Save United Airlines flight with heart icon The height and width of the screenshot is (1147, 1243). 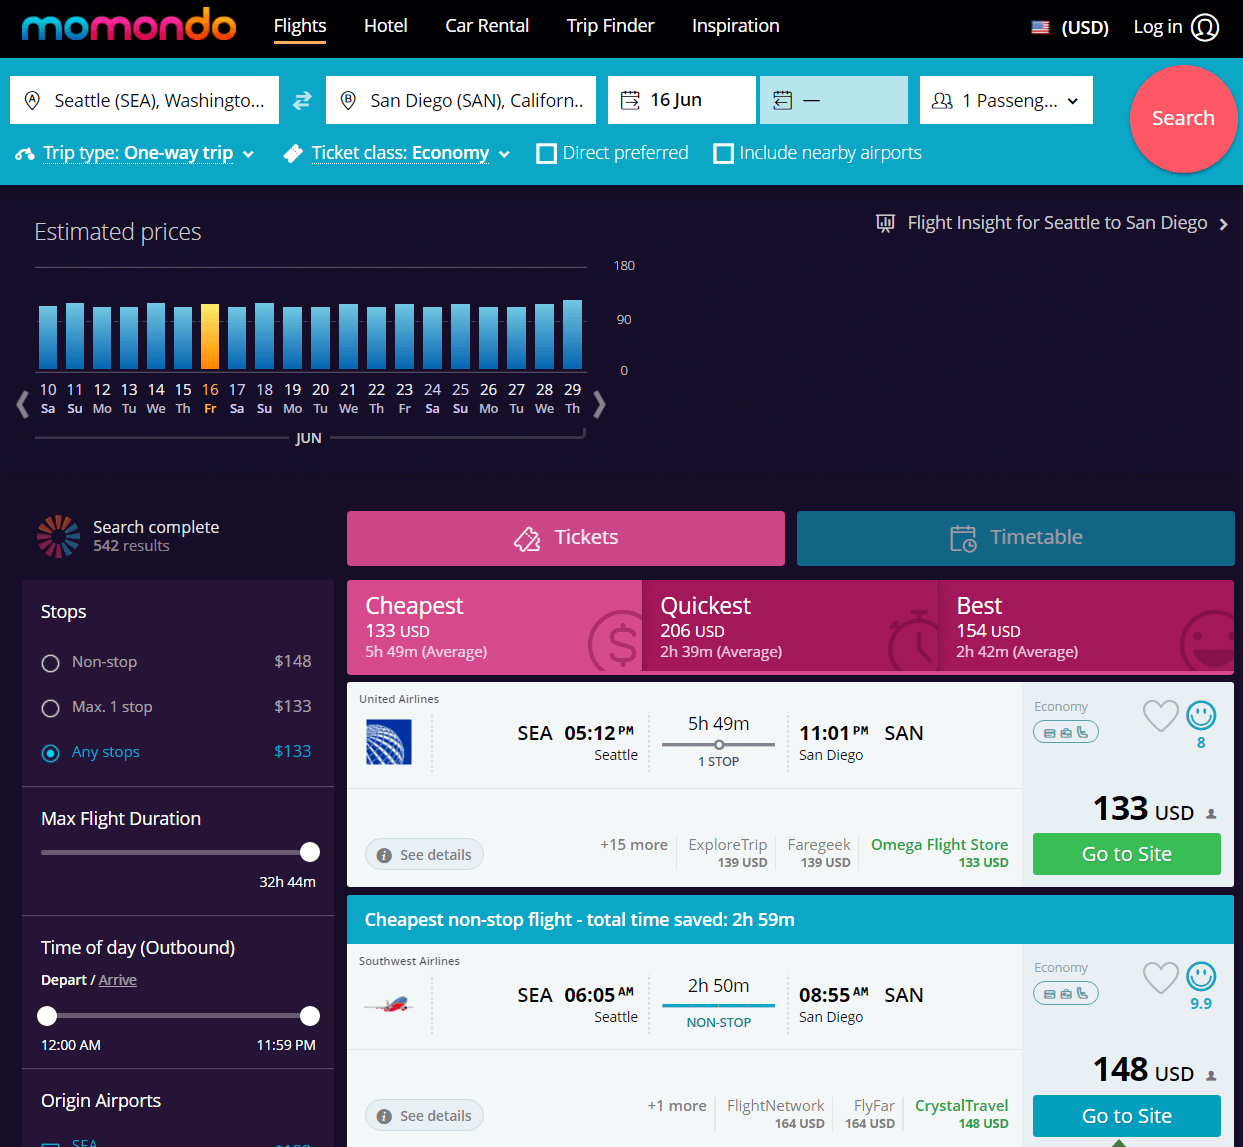[1160, 715]
